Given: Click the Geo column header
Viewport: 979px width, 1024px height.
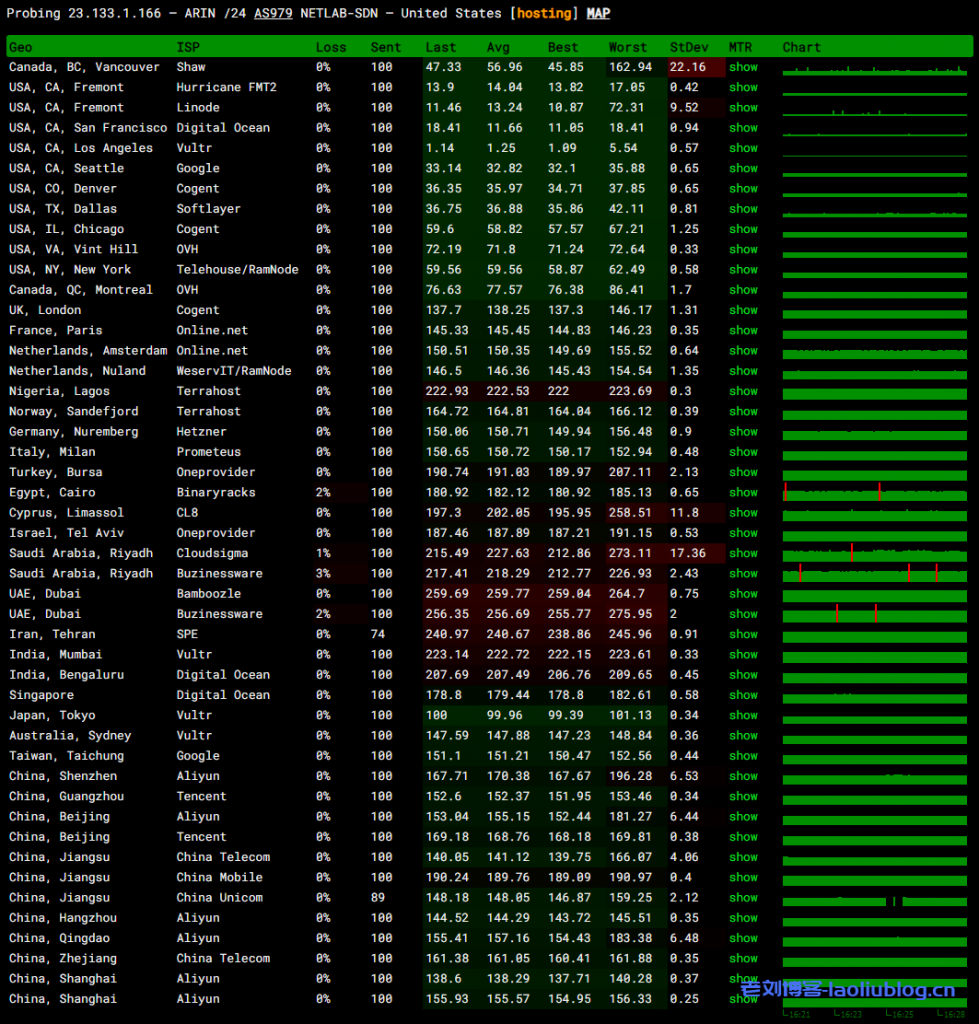Looking at the screenshot, I should [21, 47].
